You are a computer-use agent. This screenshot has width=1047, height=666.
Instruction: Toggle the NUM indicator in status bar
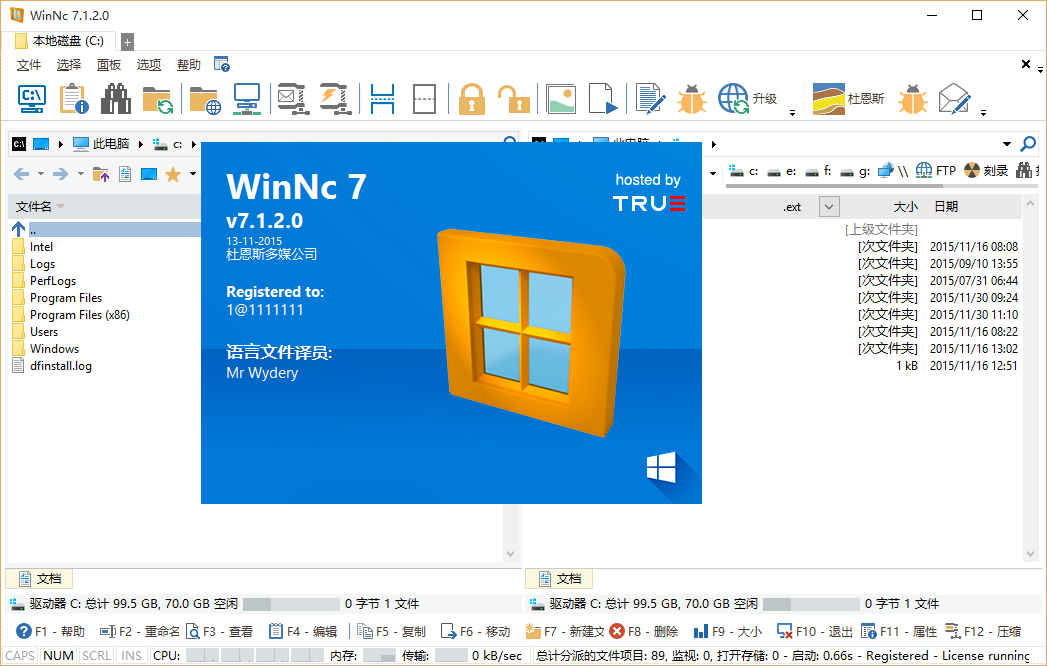tap(59, 656)
